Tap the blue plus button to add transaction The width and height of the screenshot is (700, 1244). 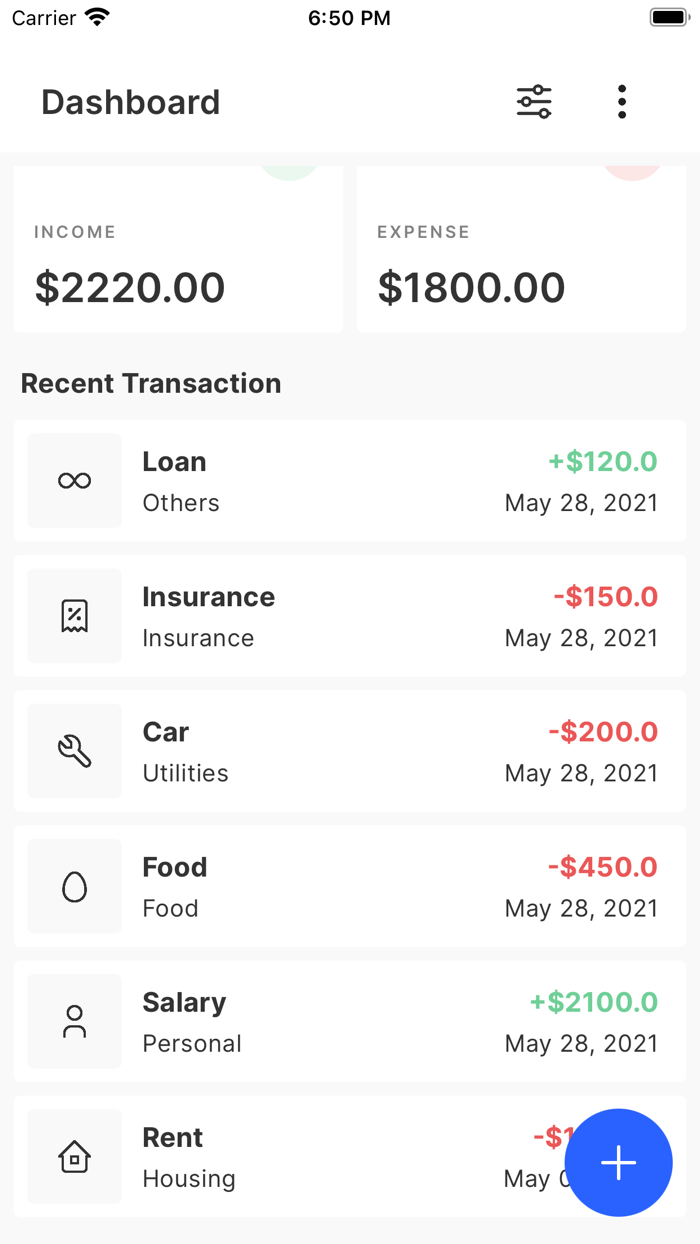(619, 1162)
